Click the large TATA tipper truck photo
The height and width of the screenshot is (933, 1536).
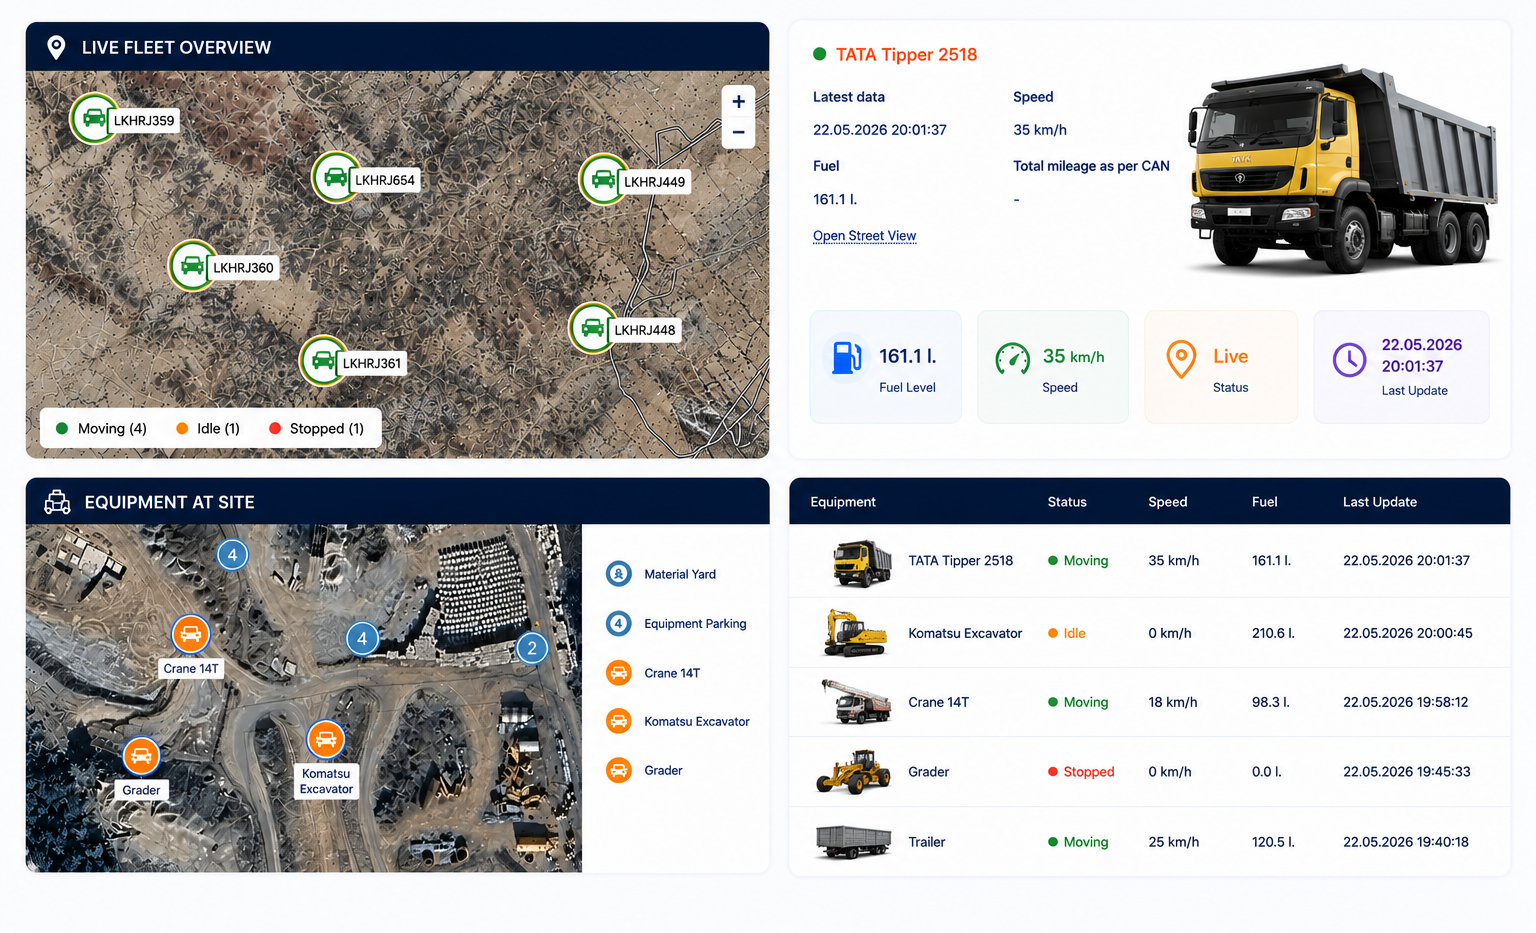tap(1343, 169)
